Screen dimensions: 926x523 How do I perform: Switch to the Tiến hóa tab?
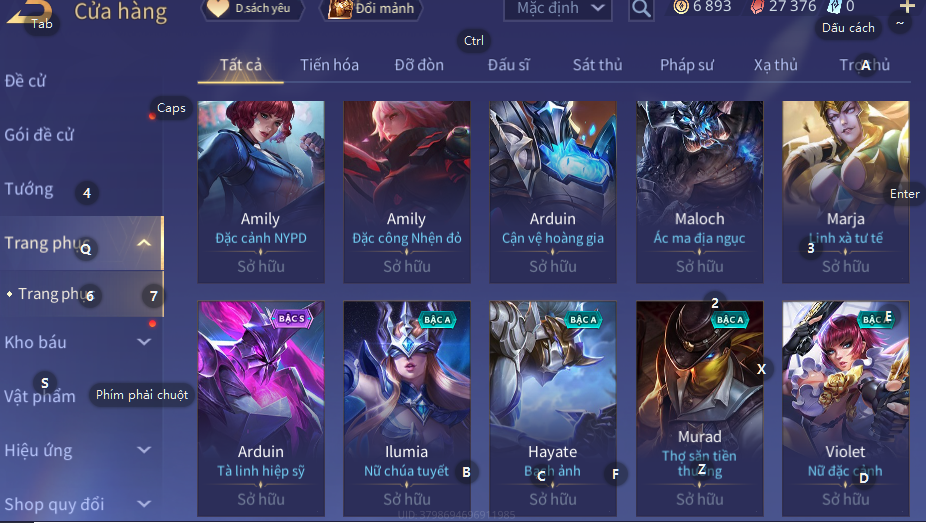click(329, 65)
